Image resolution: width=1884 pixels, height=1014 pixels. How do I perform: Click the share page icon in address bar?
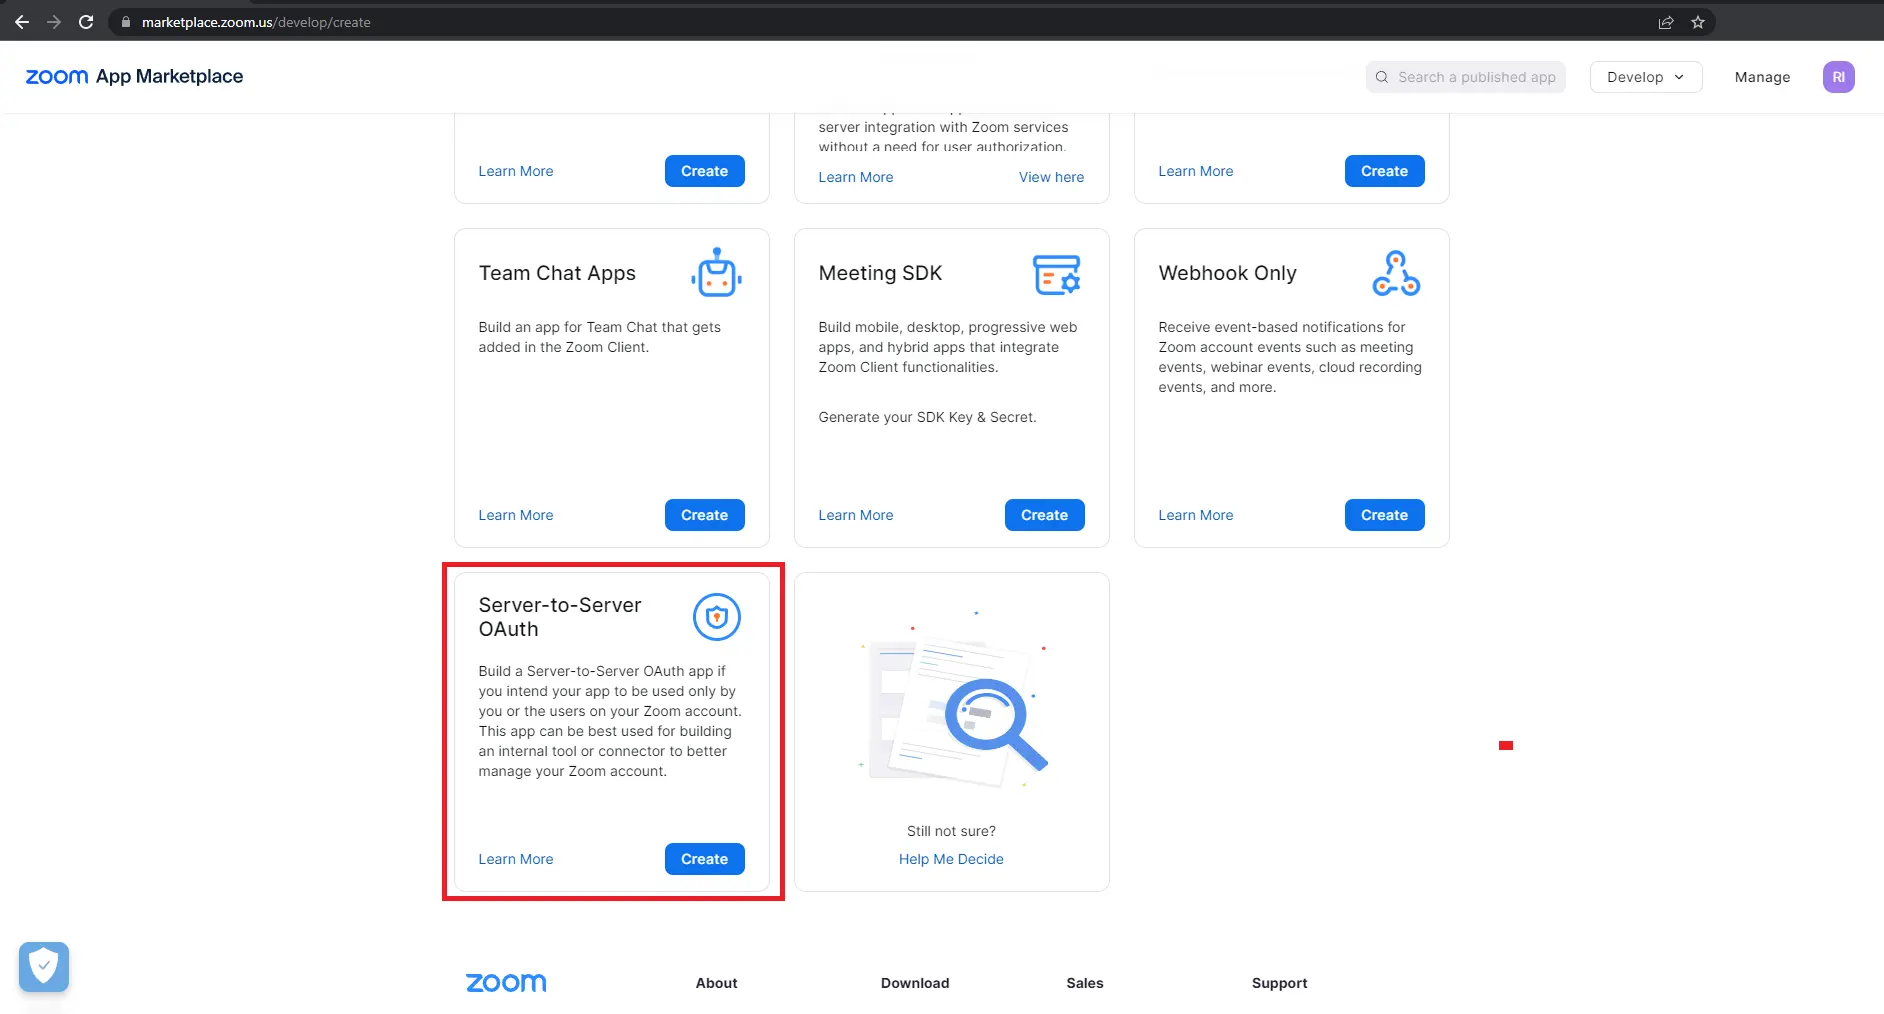[1666, 22]
